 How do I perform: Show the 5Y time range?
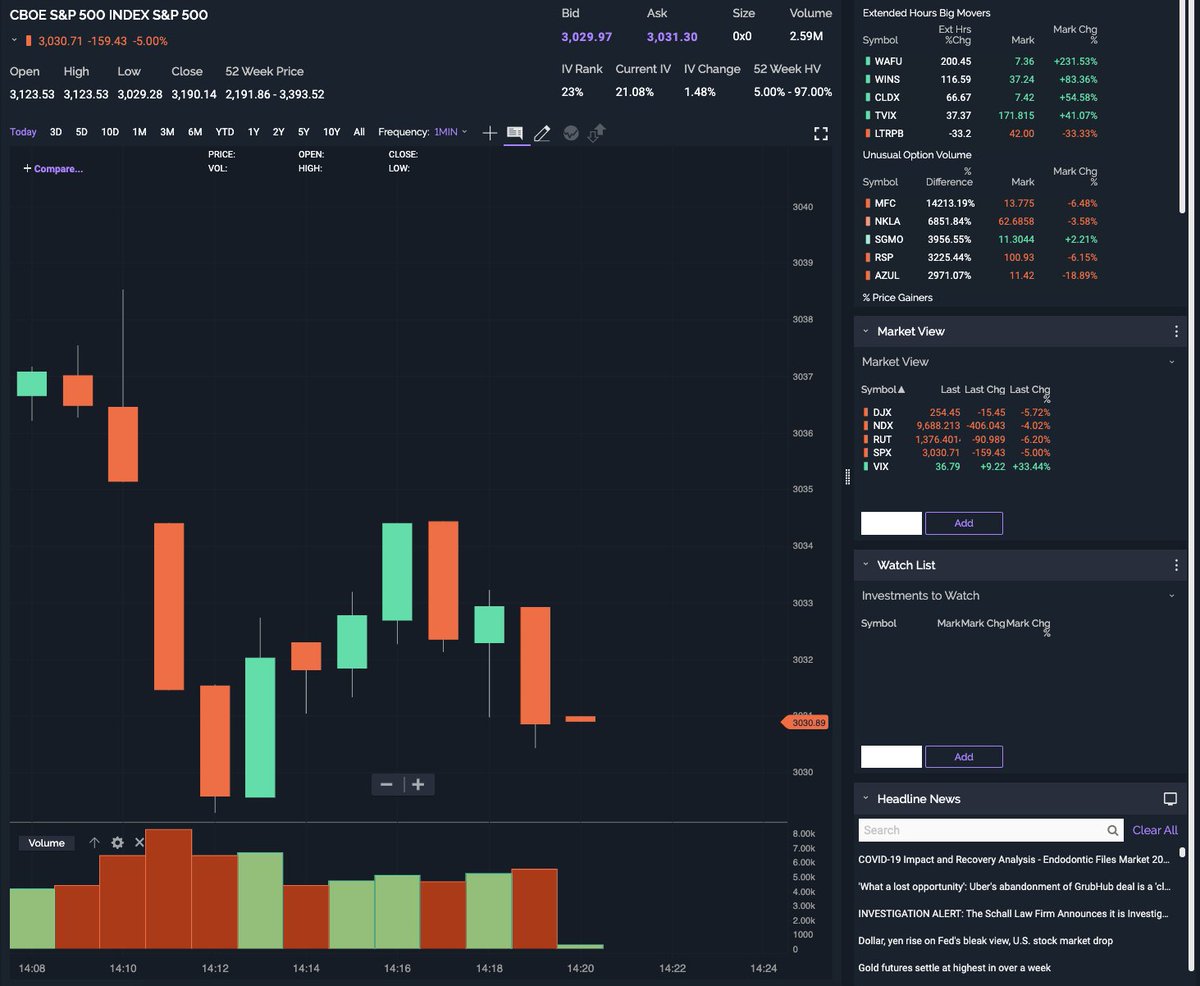tap(304, 132)
